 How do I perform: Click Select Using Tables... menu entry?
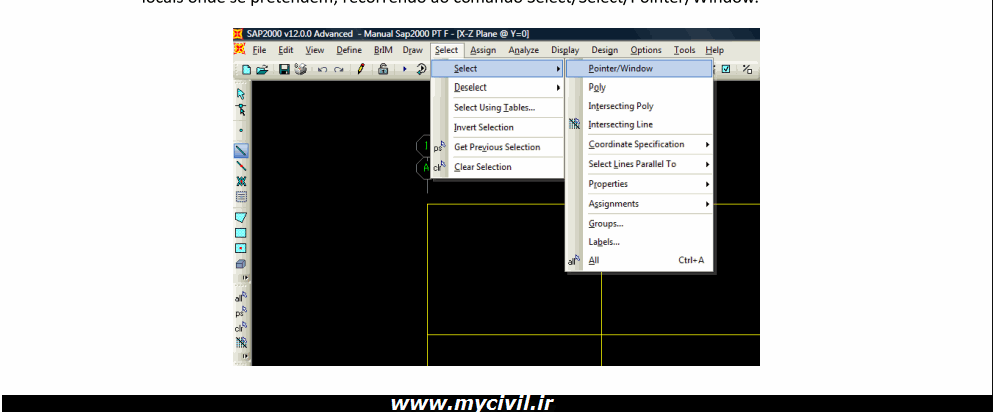click(x=498, y=108)
